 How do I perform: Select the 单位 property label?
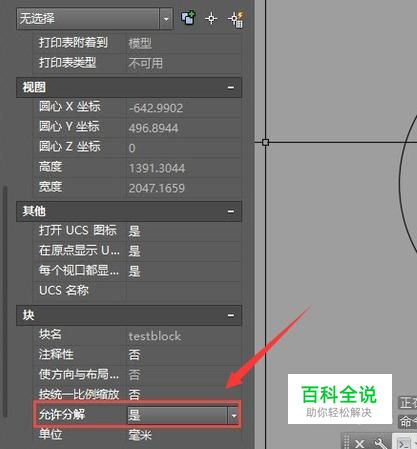[x=50, y=434]
